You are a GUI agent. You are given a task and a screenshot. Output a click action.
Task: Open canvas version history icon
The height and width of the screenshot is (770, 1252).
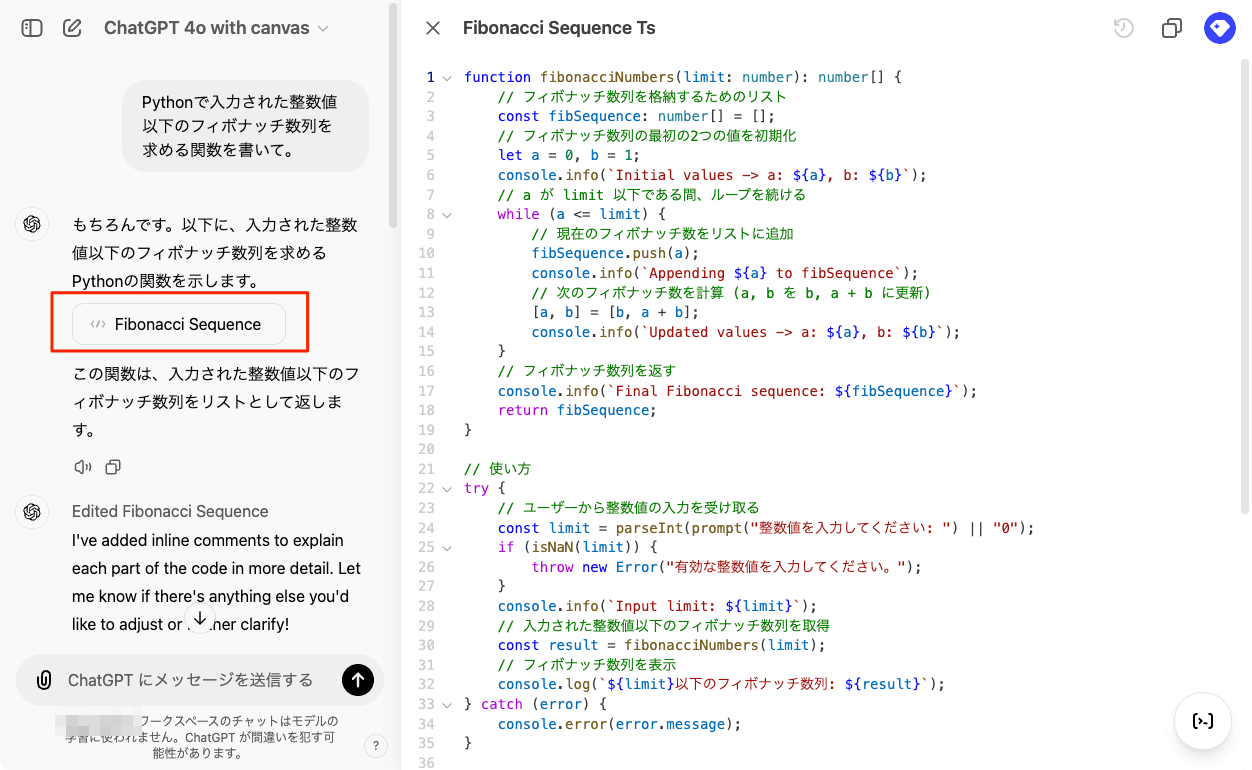coord(1124,28)
